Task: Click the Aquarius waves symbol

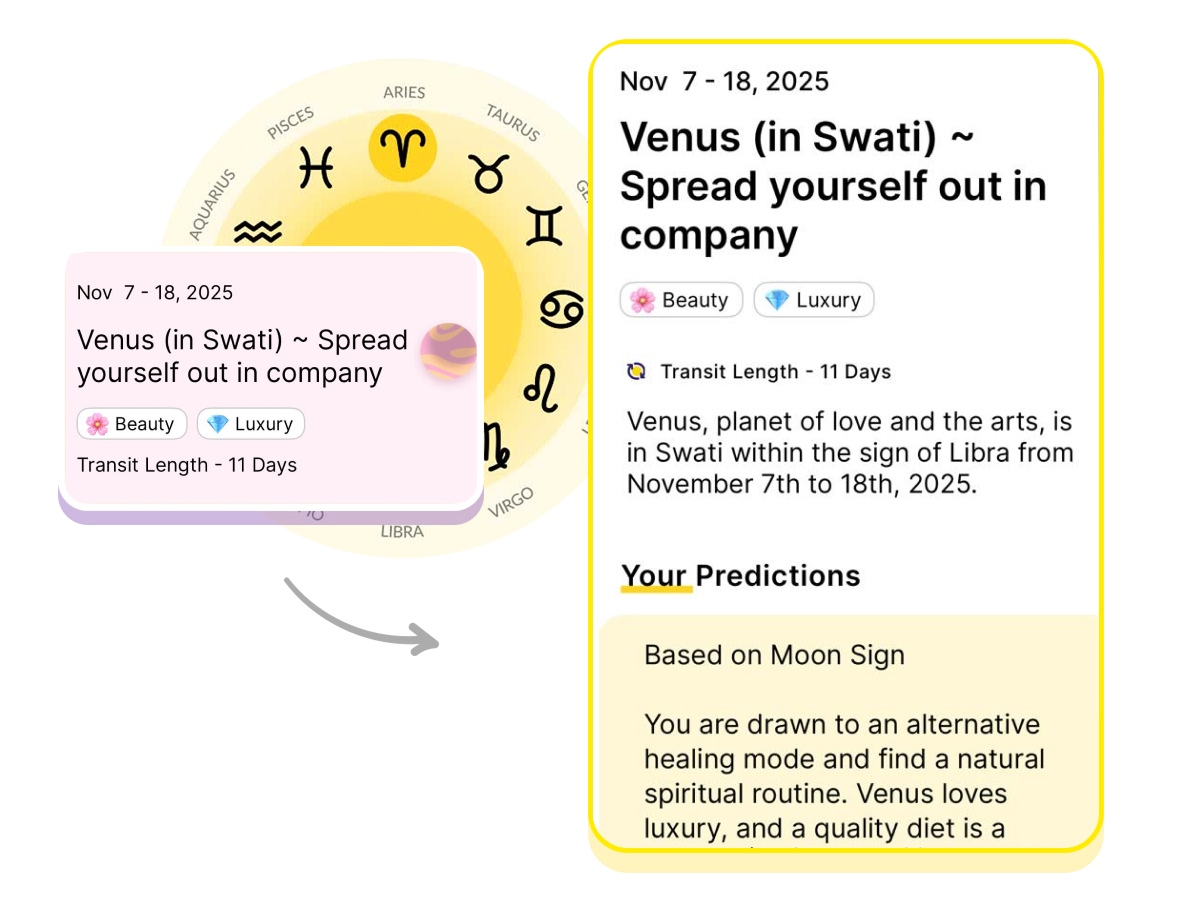Action: pos(258,233)
